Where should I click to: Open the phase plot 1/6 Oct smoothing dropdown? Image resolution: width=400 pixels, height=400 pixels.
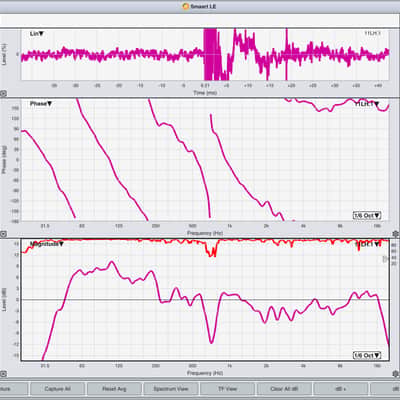[367, 215]
